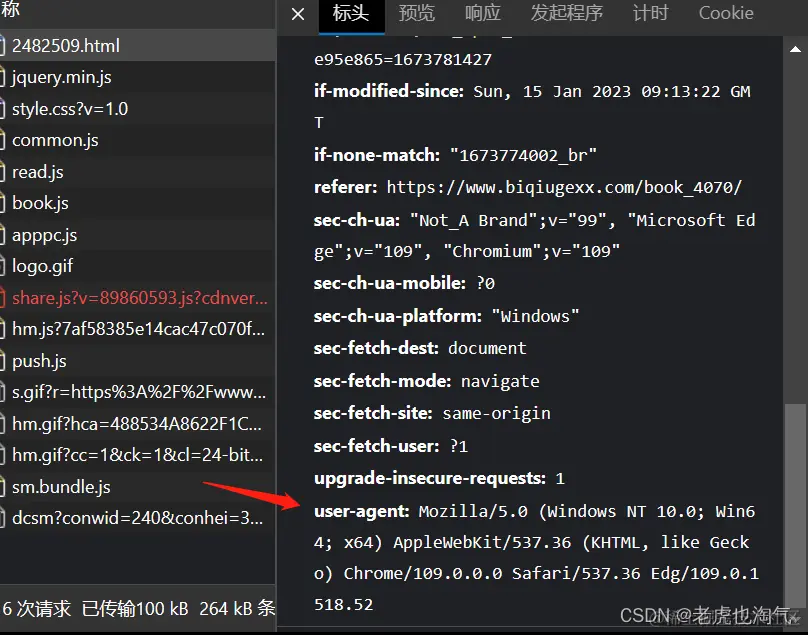Select the red share.js failed request
This screenshot has height=635, width=808.
[138, 298]
